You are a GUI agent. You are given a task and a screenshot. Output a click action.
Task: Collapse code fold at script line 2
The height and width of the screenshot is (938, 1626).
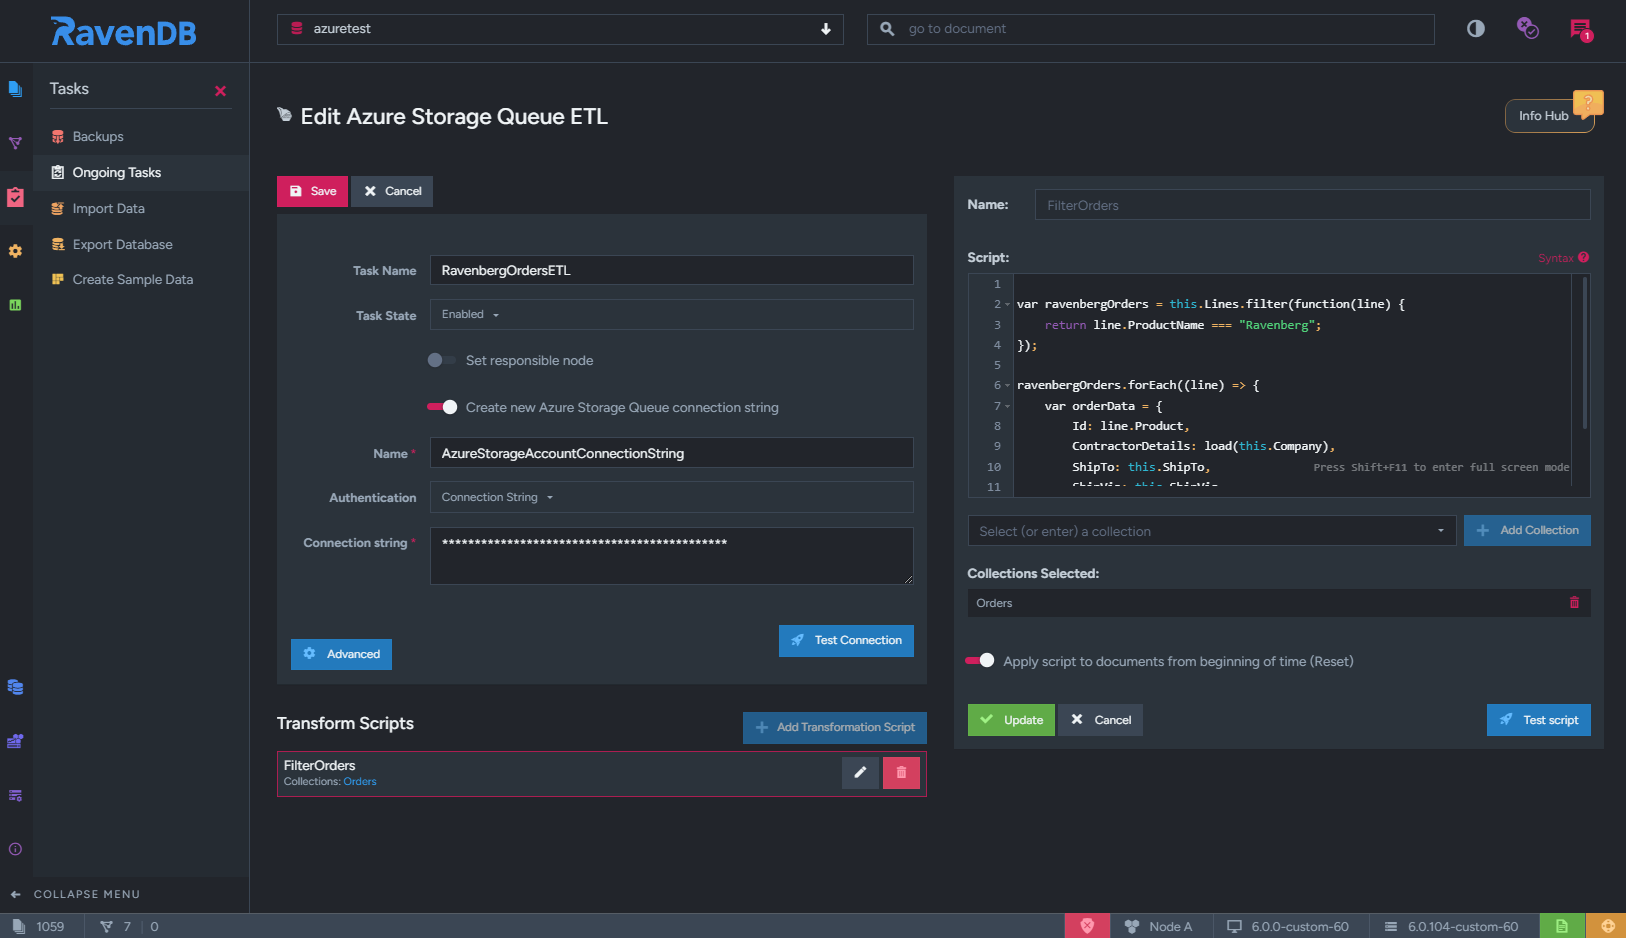pyautogui.click(x=1008, y=305)
